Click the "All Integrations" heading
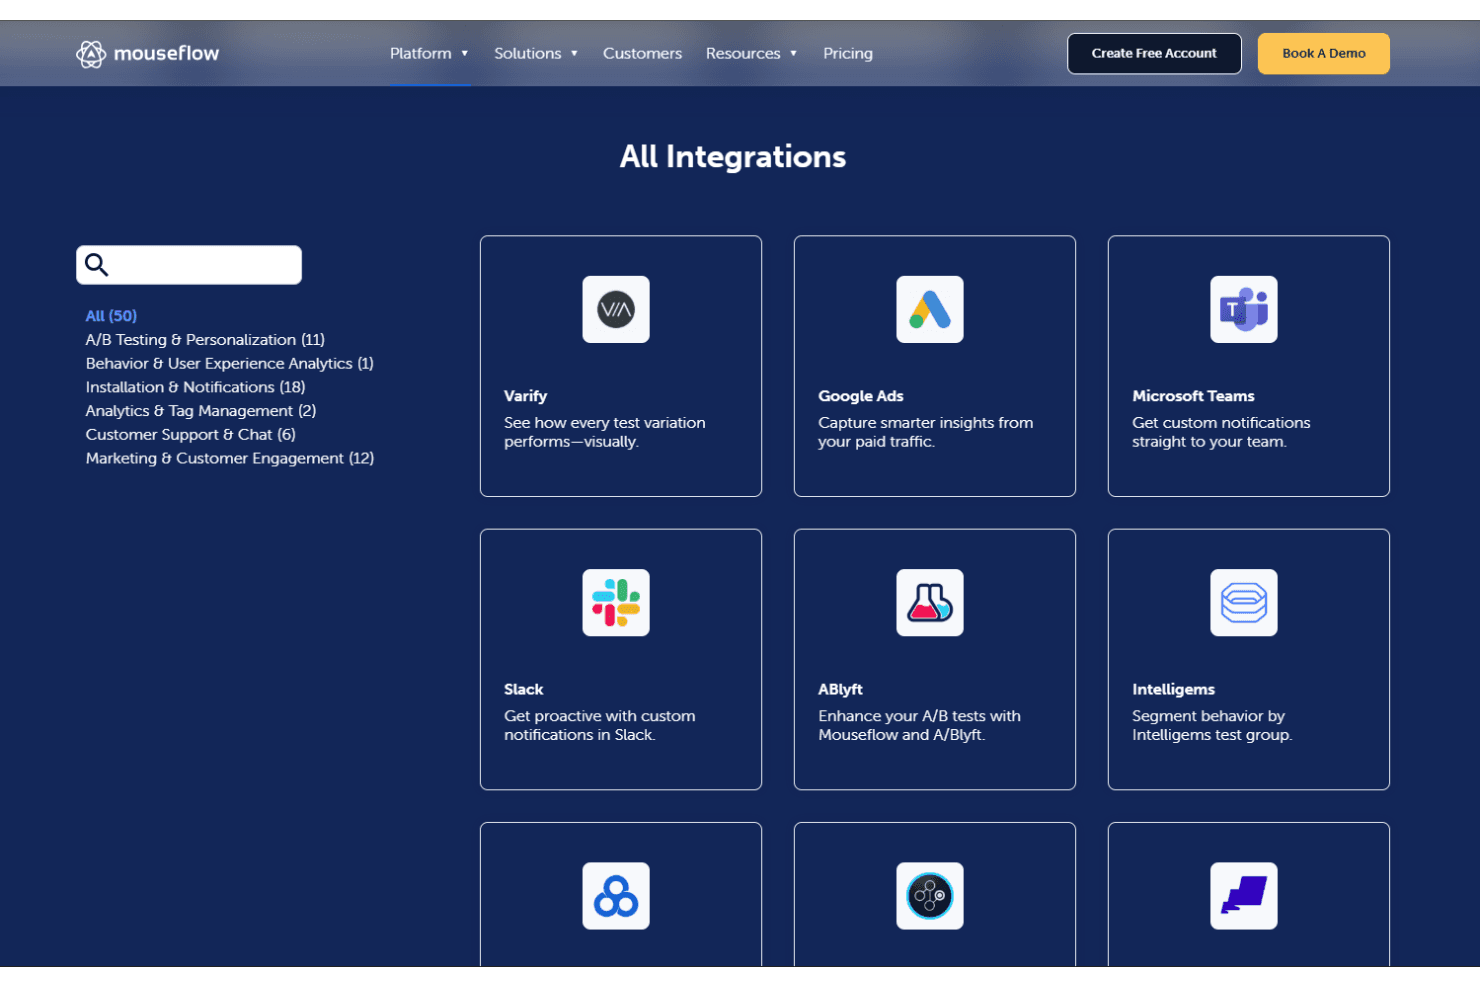The height and width of the screenshot is (987, 1480). point(733,157)
